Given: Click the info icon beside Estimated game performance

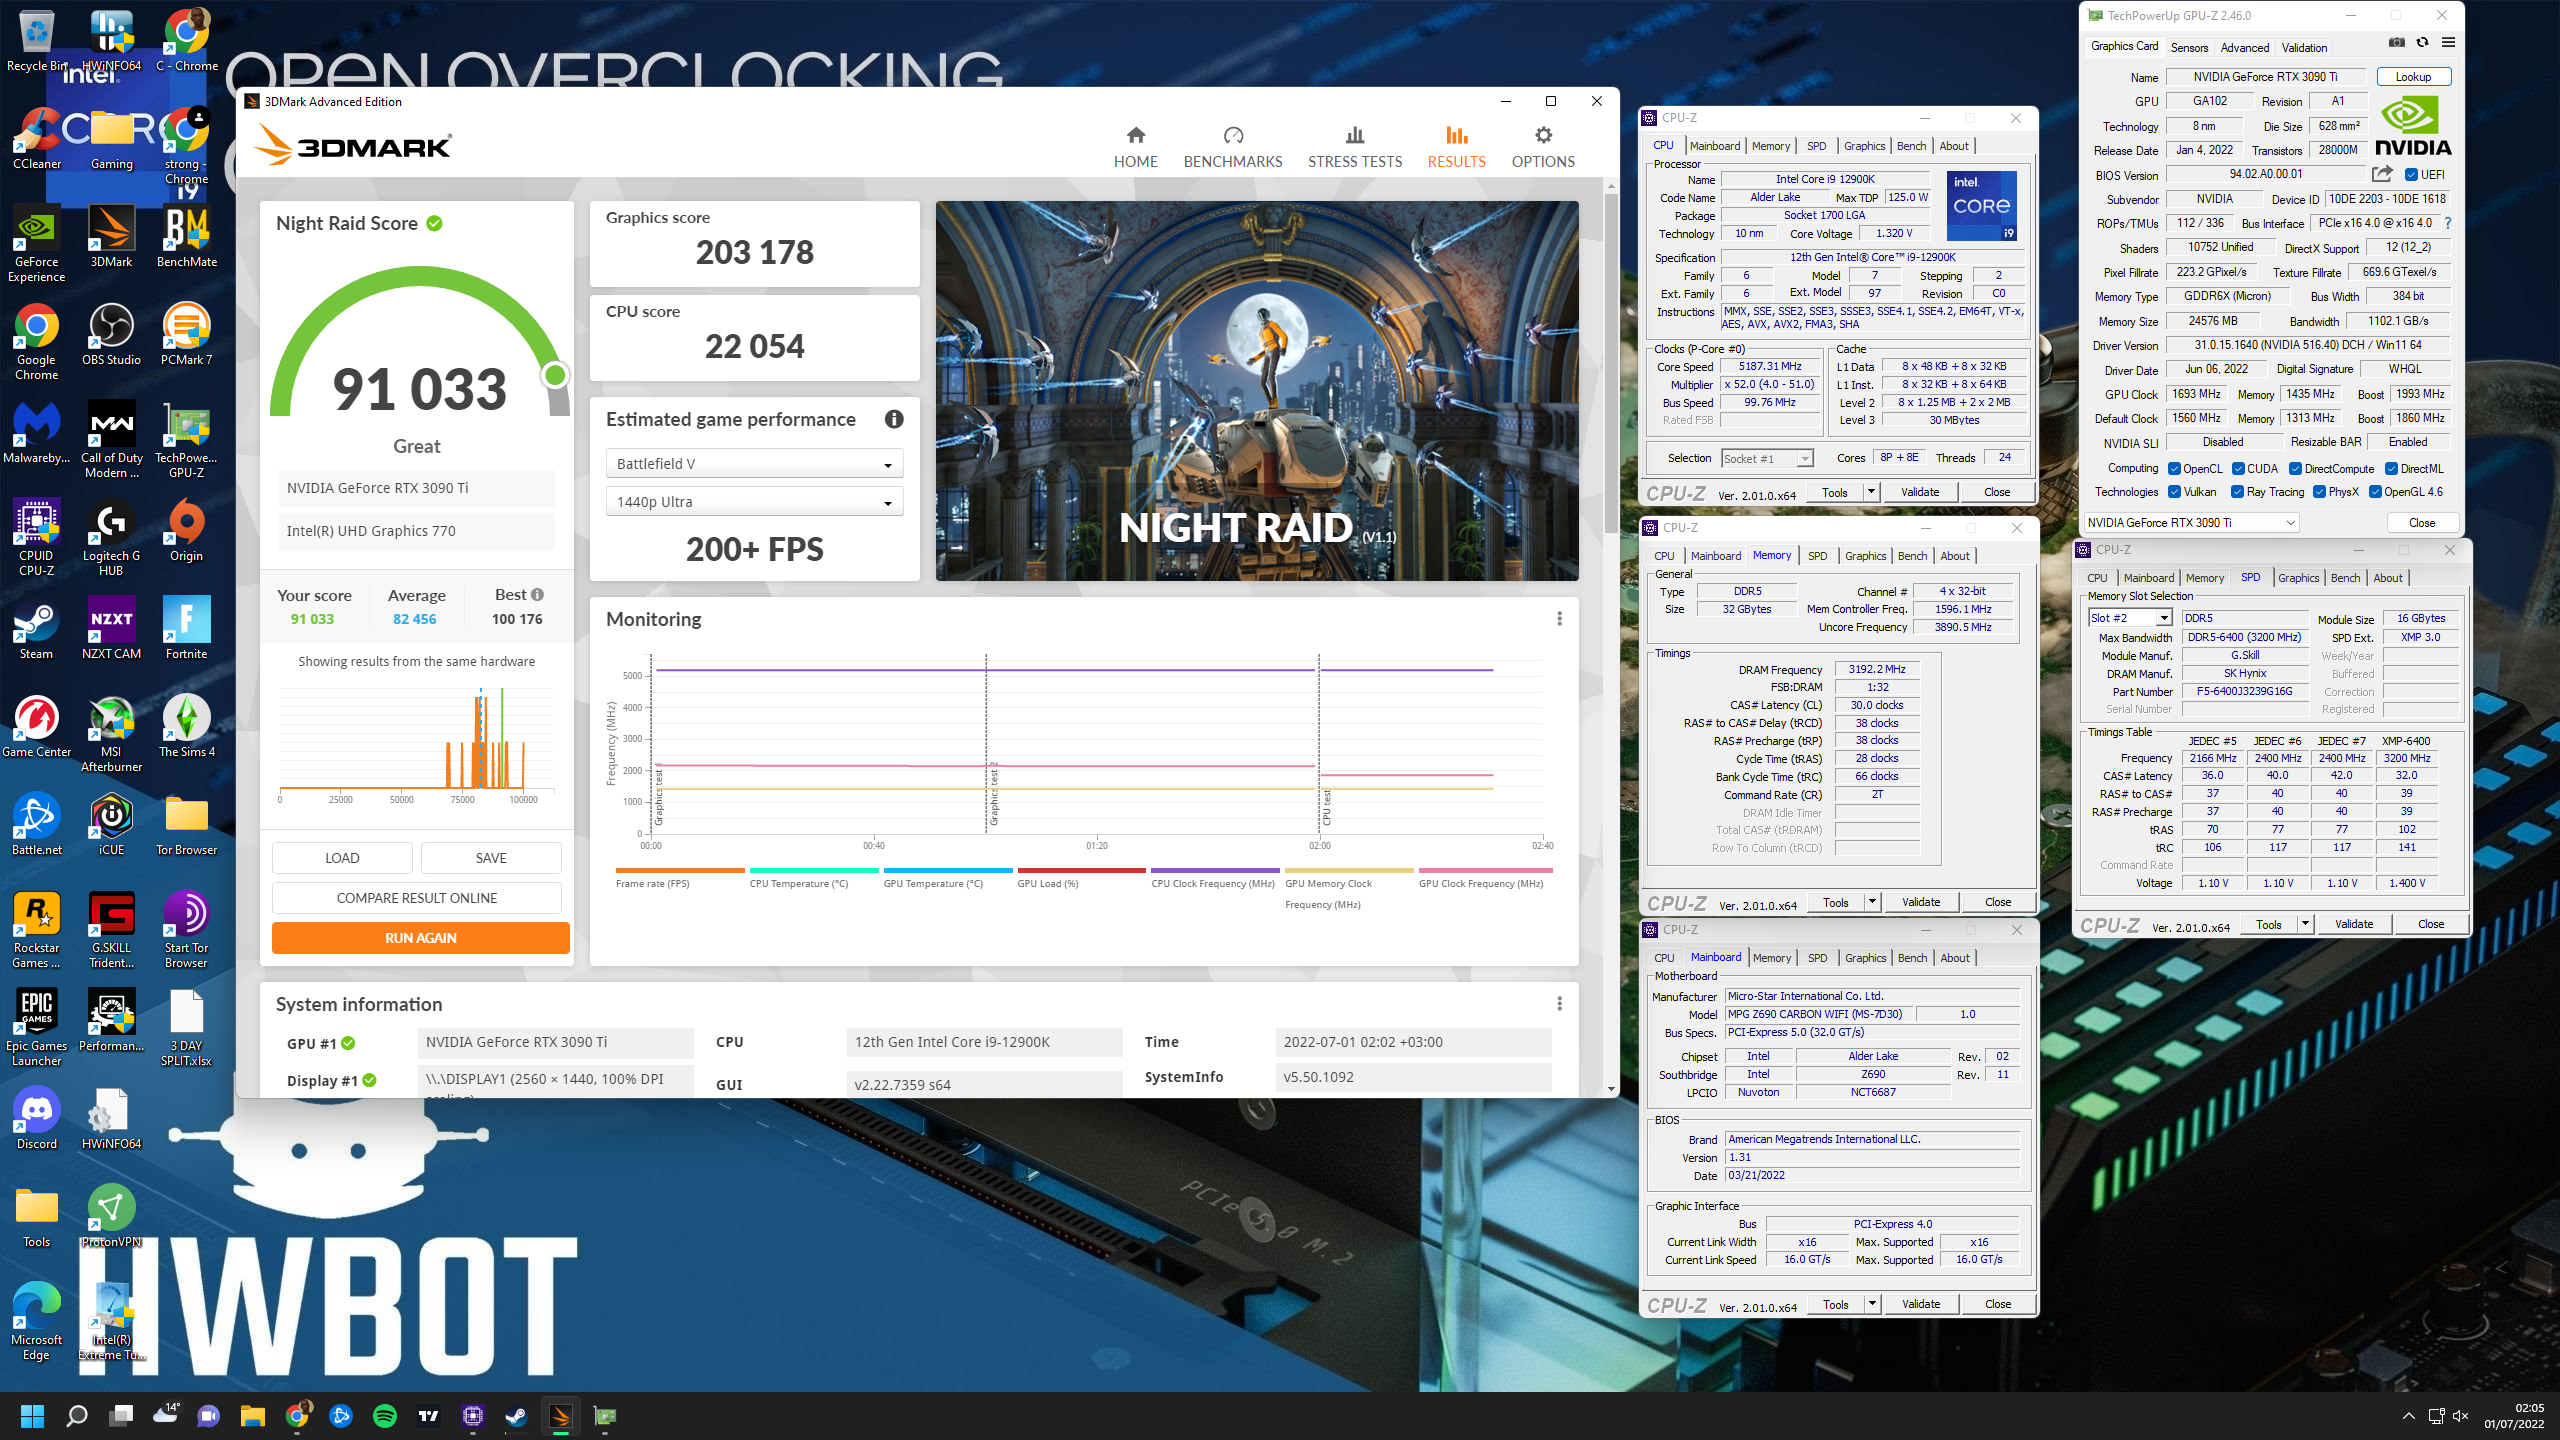Looking at the screenshot, I should coord(894,420).
